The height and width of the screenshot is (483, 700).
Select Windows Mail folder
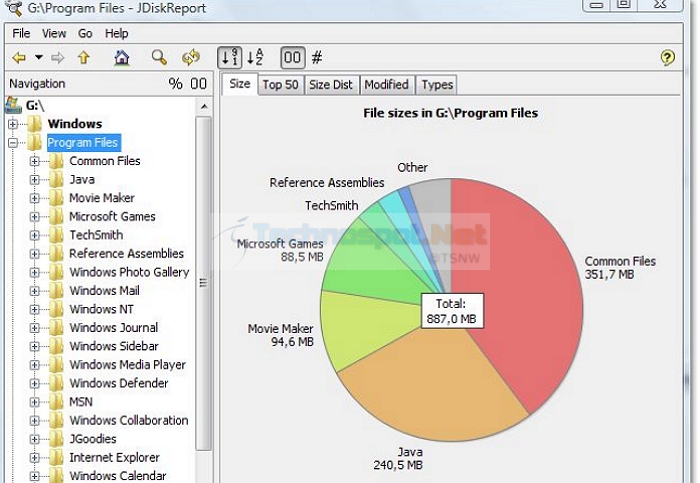pyautogui.click(x=104, y=291)
